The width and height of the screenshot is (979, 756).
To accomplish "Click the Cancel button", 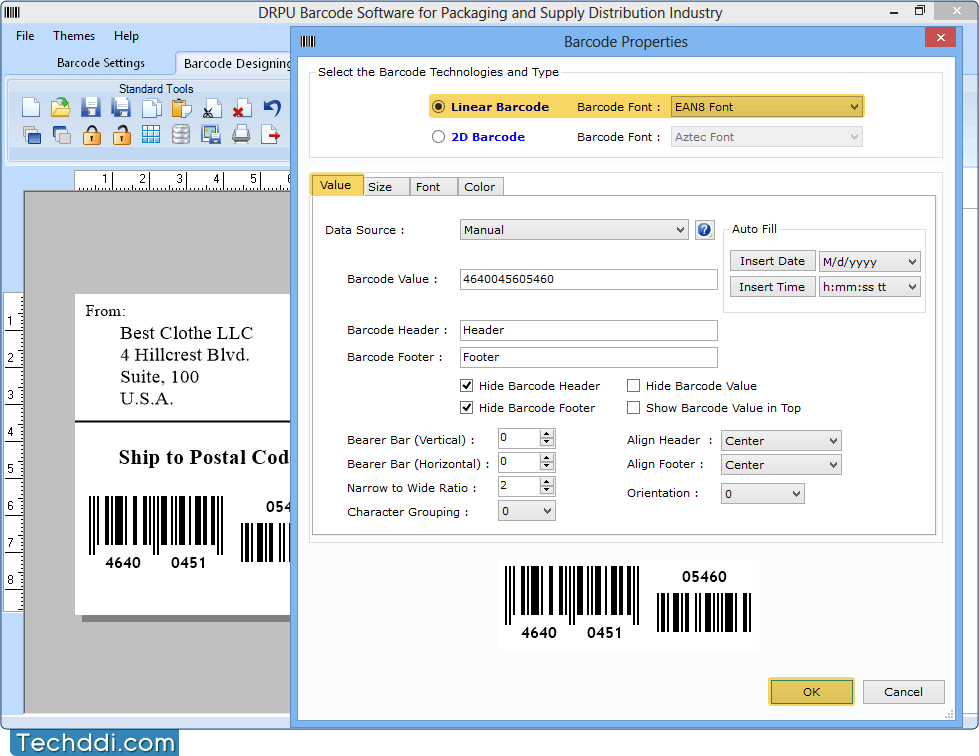I will click(x=903, y=692).
